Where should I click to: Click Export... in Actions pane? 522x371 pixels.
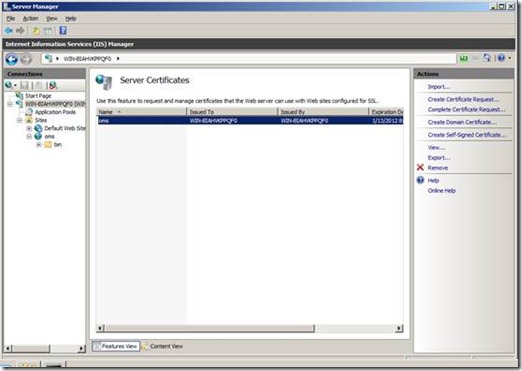point(439,158)
